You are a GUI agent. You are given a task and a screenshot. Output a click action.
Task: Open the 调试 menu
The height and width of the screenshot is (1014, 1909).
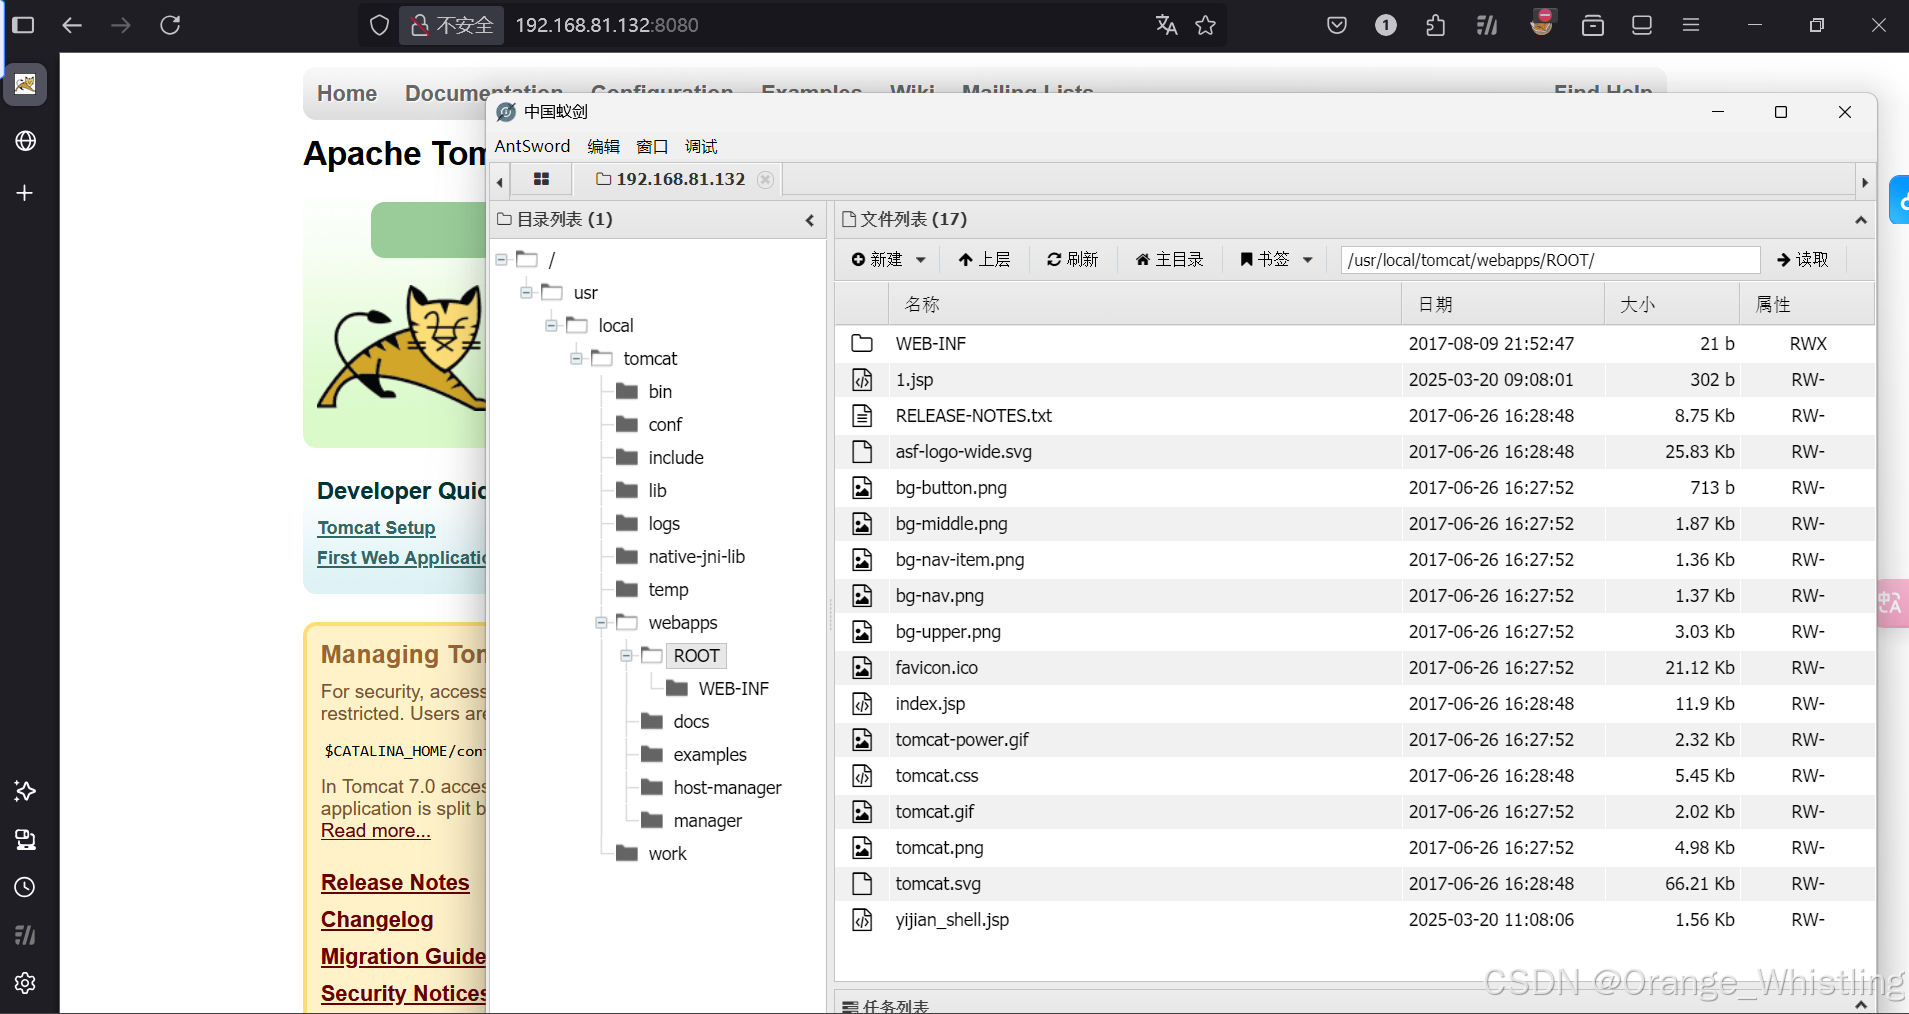click(701, 146)
